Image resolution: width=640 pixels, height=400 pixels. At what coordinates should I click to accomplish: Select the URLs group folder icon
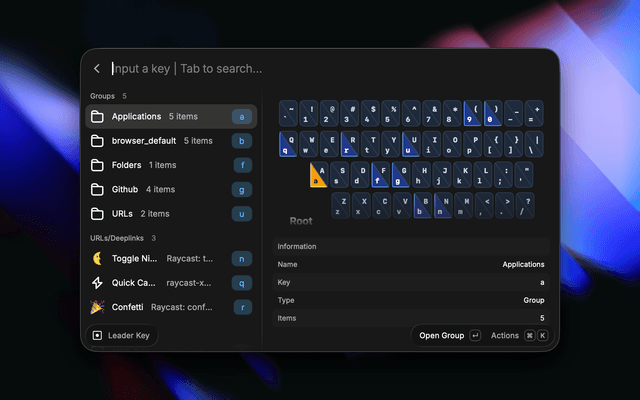tap(97, 214)
